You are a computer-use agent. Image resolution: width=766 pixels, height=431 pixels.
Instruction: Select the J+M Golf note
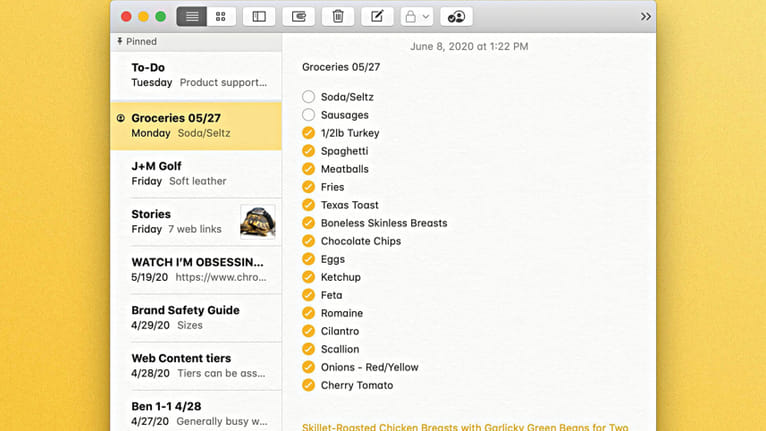pyautogui.click(x=195, y=173)
